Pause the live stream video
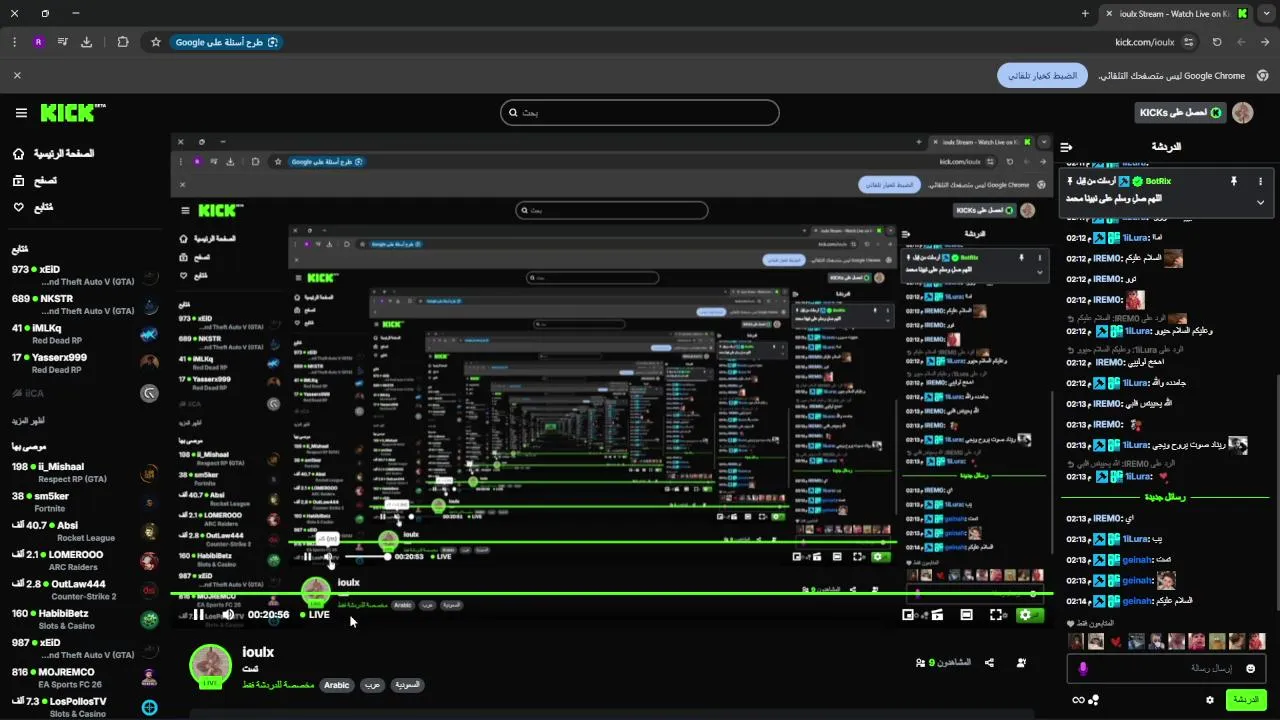The height and width of the screenshot is (720, 1280). pos(198,615)
